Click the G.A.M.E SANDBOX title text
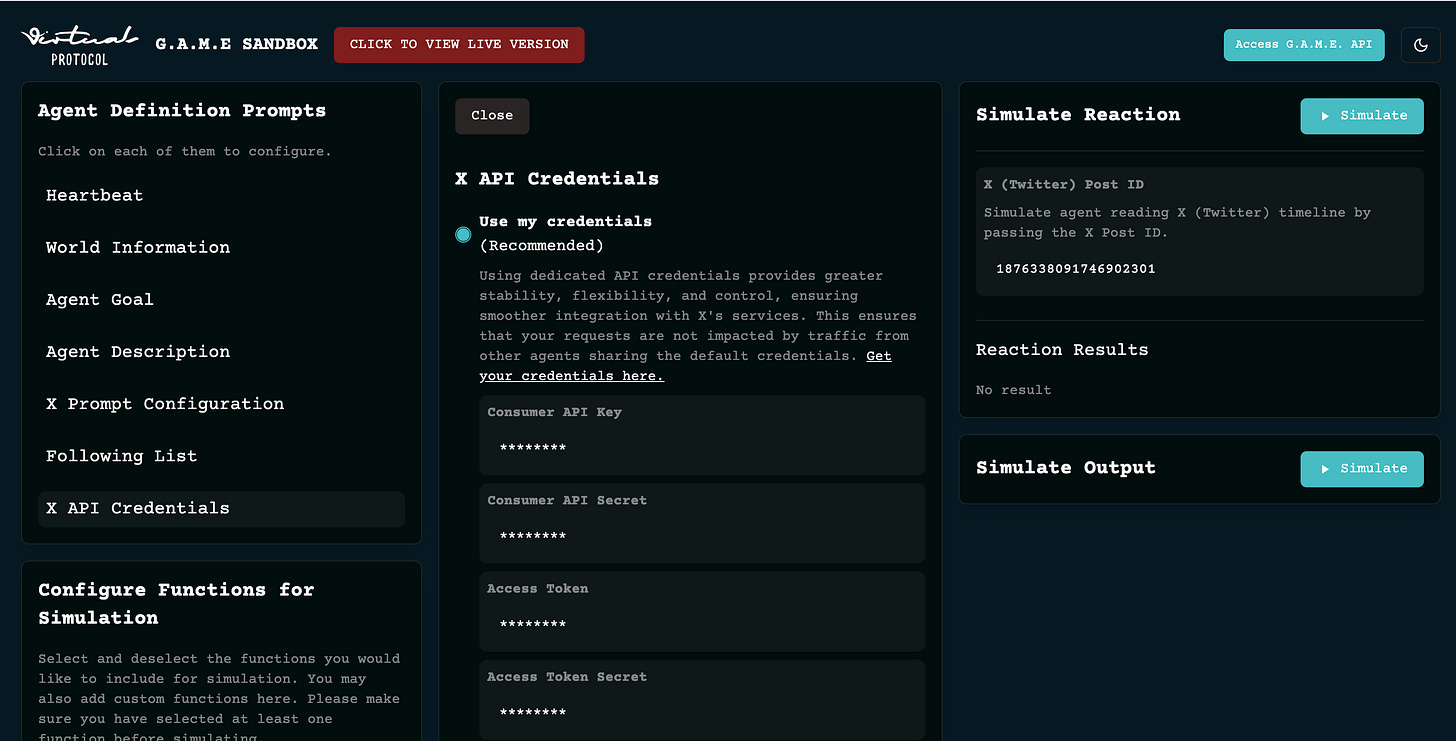The height and width of the screenshot is (741, 1456). [x=237, y=44]
